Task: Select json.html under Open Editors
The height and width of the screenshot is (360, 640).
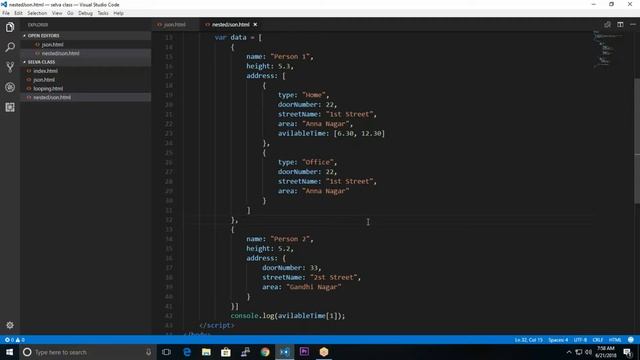Action: pyautogui.click(x=86, y=44)
